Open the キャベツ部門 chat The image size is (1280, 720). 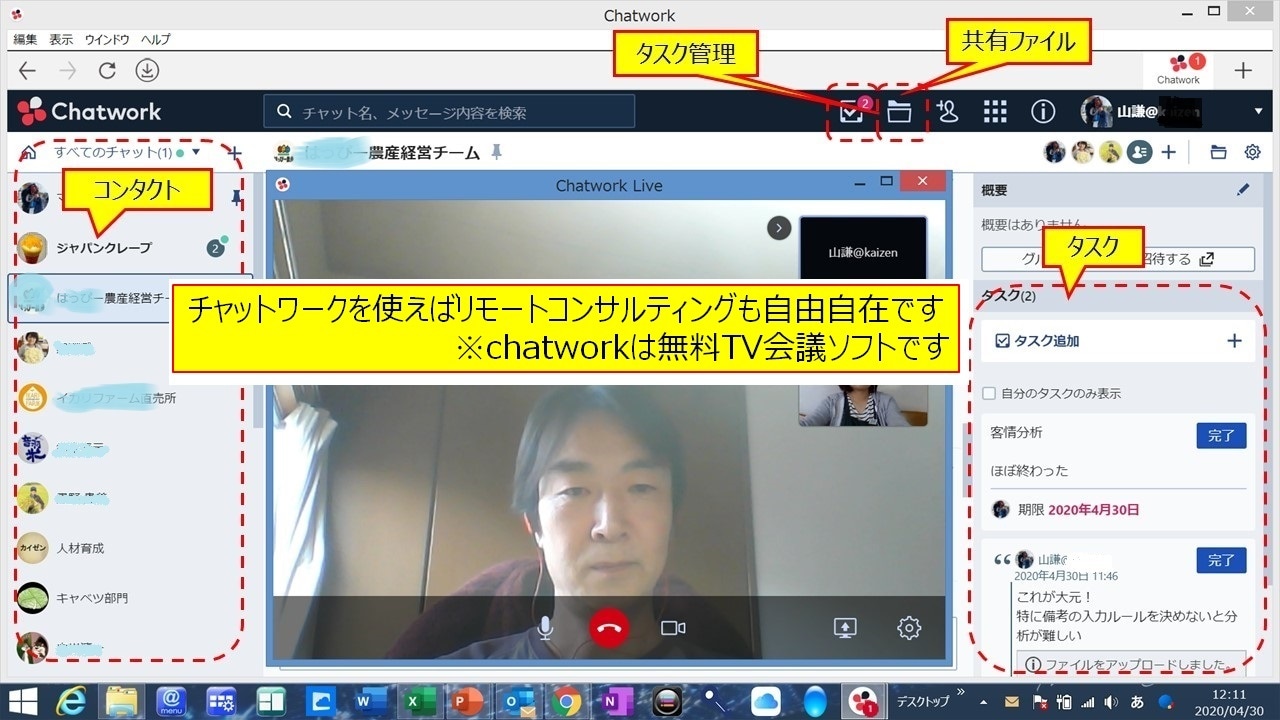pyautogui.click(x=129, y=598)
